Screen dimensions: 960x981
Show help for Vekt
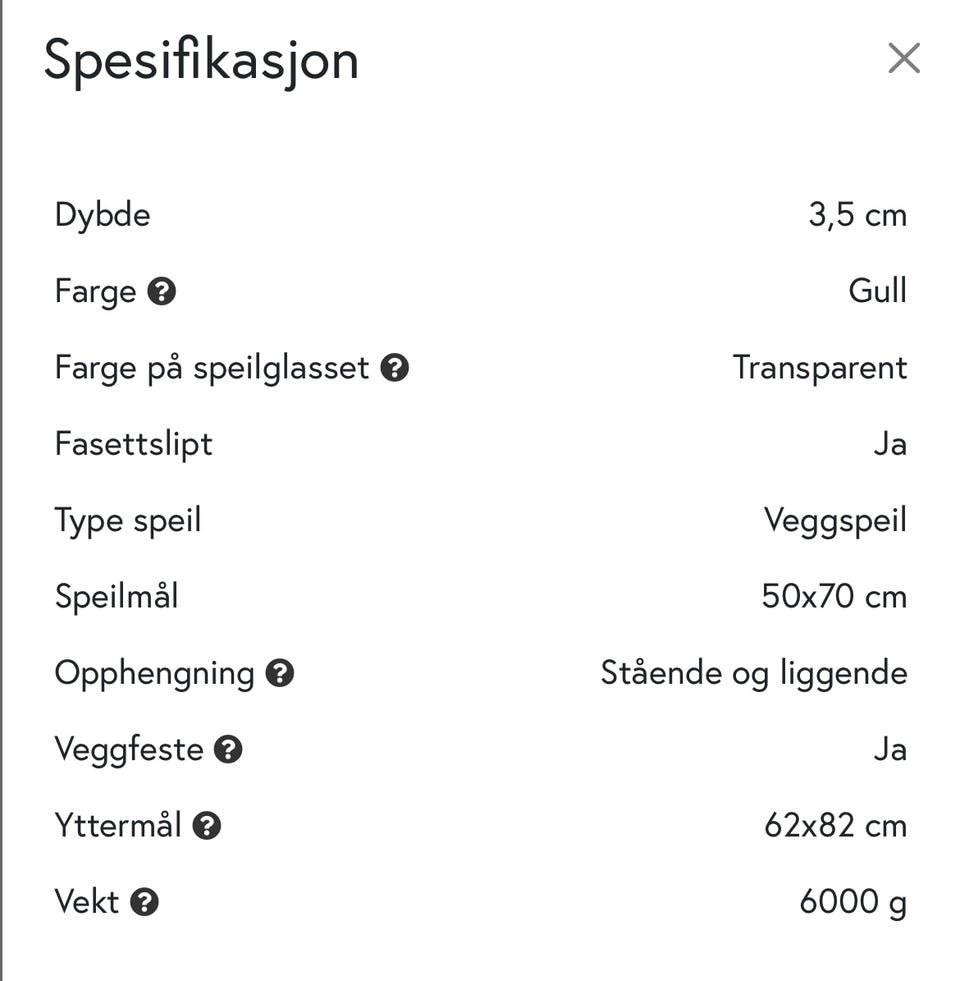coord(145,902)
